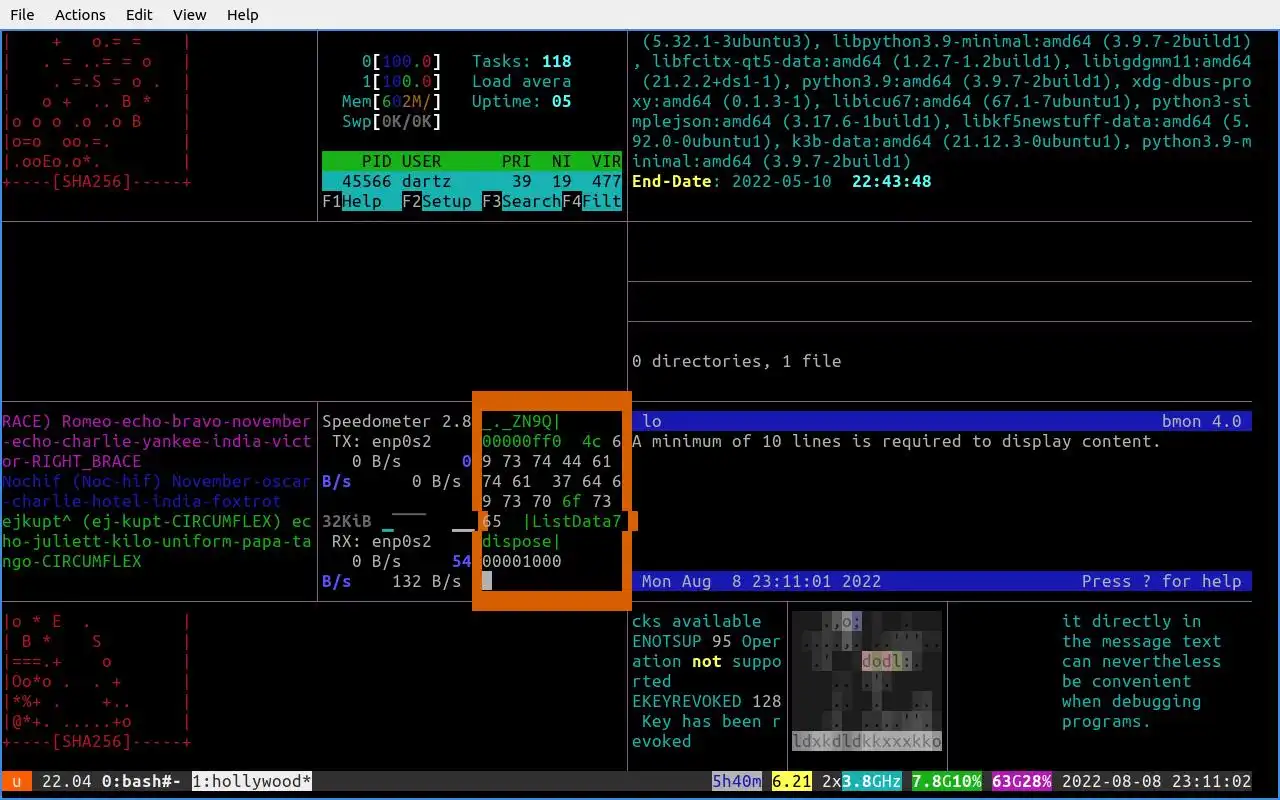
Task: Click the 00000ff0 hex offset
Action: pos(522,441)
